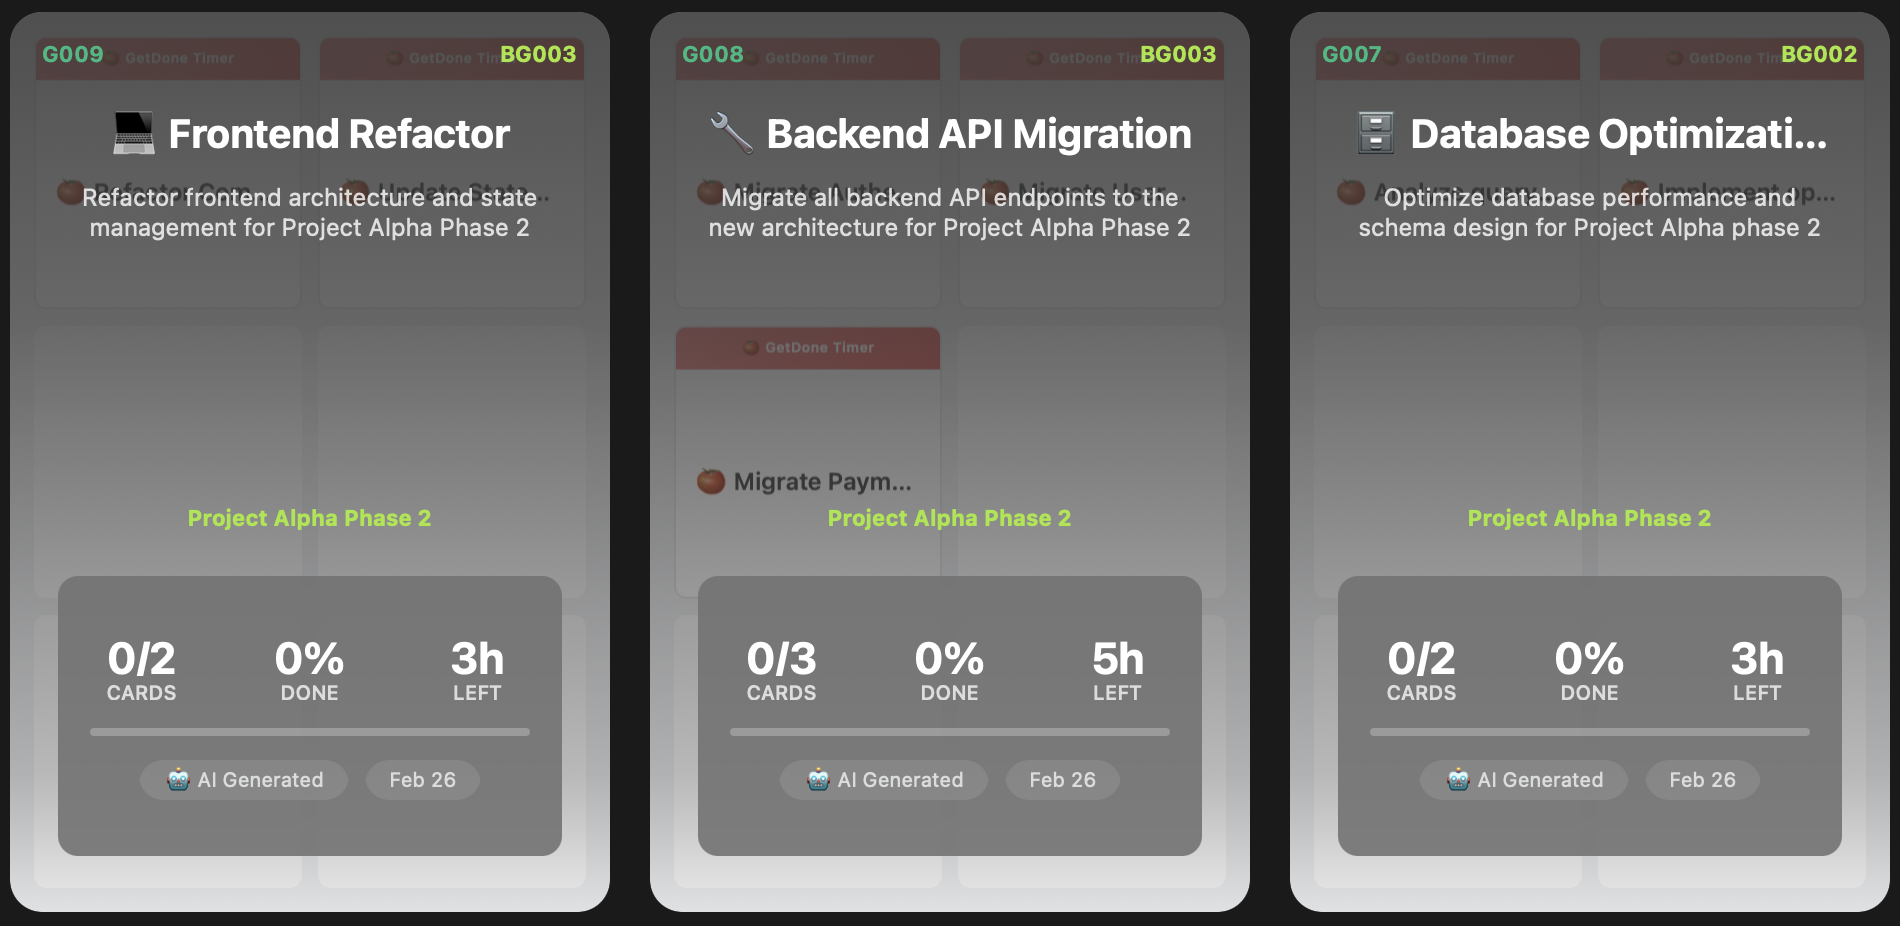This screenshot has height=926, width=1900.
Task: Open the Backend API Migration goal title
Action: click(x=978, y=134)
